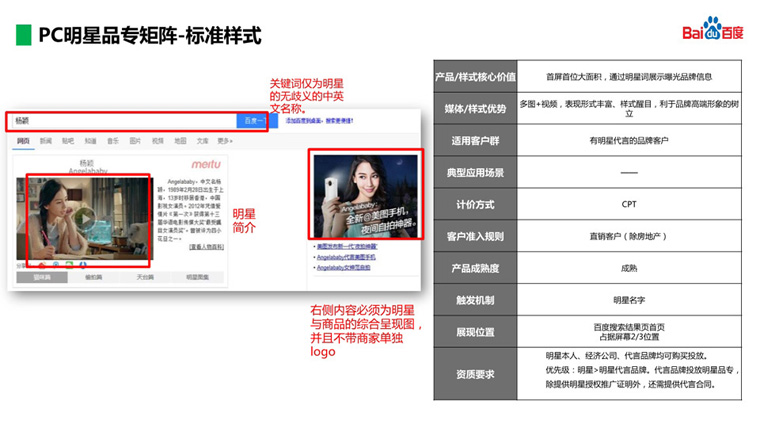Expand the 更多» search categories

point(225,141)
